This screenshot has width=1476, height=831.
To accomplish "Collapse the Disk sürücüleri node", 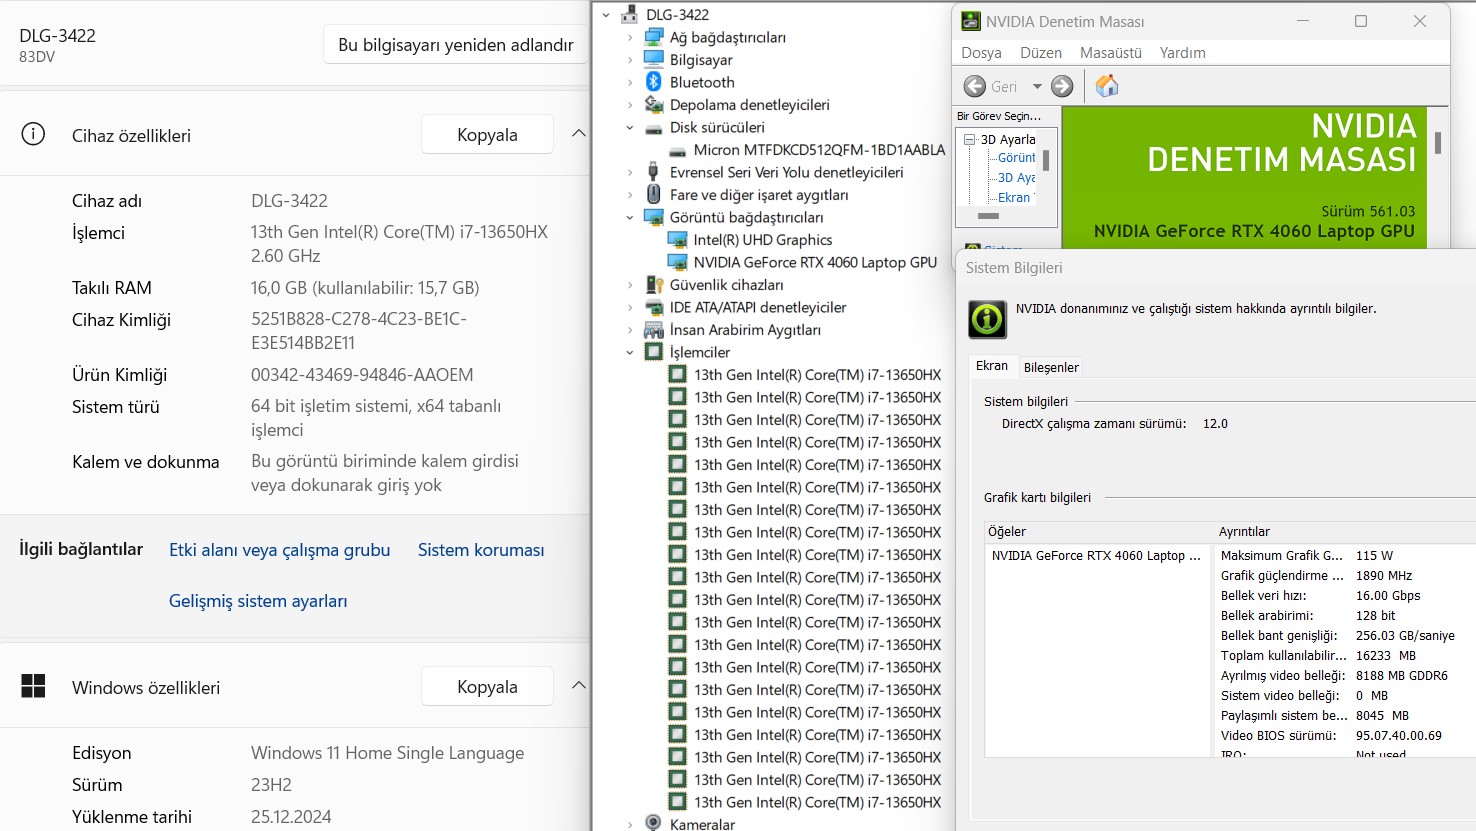I will pyautogui.click(x=630, y=128).
